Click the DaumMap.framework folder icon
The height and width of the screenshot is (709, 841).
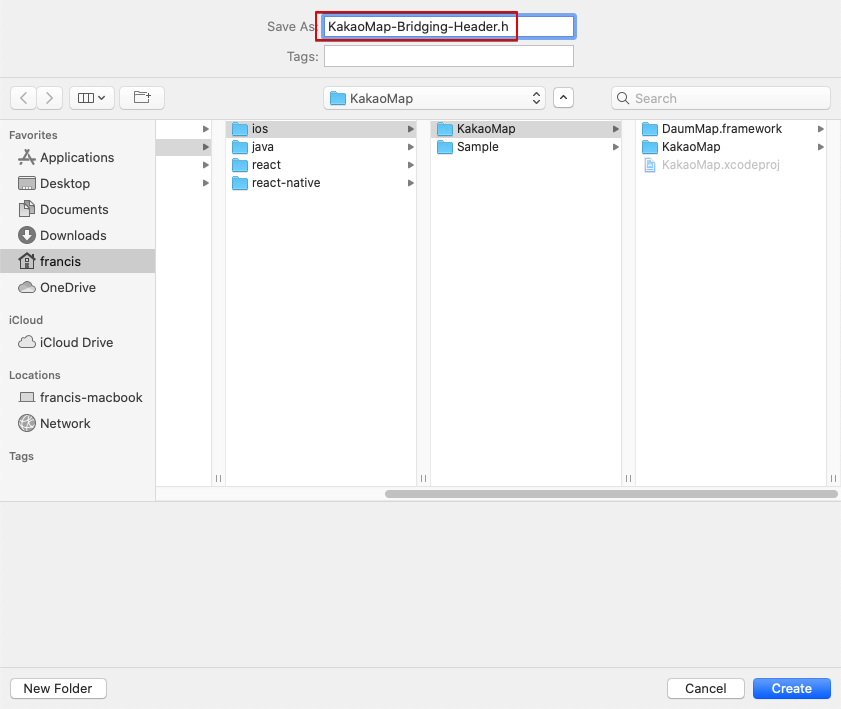click(x=650, y=129)
